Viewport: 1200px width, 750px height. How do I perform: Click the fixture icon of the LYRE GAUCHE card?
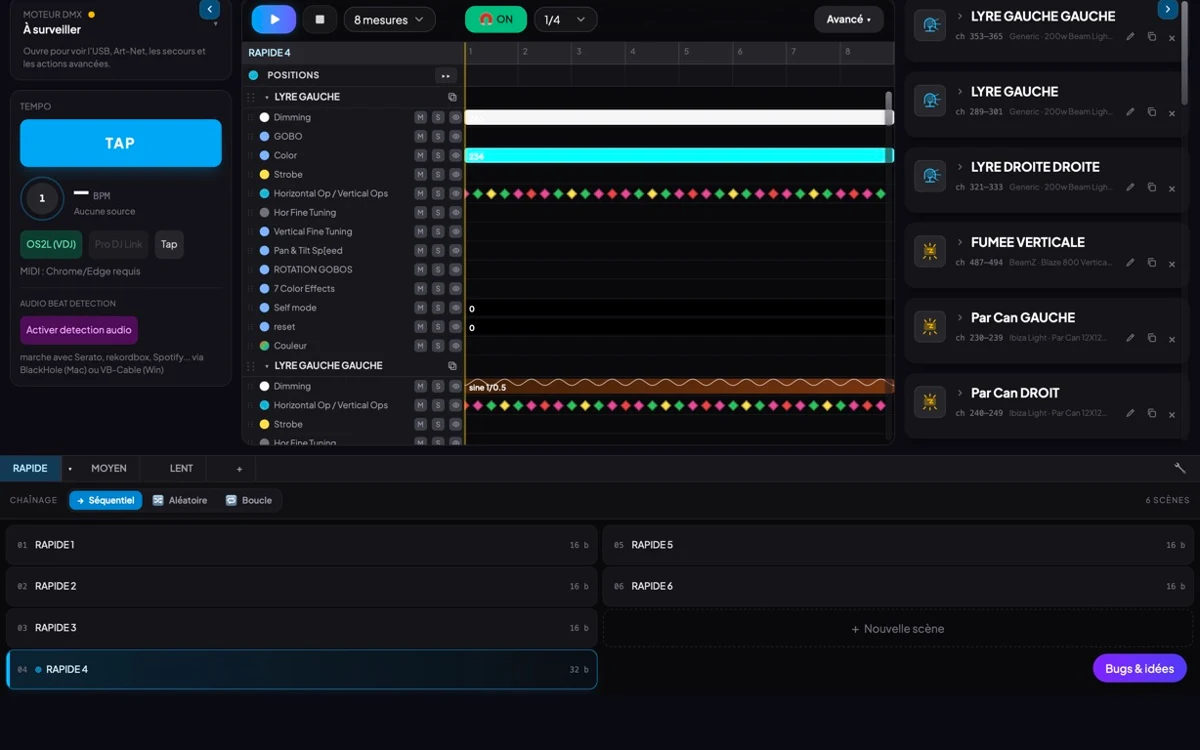pyautogui.click(x=930, y=100)
